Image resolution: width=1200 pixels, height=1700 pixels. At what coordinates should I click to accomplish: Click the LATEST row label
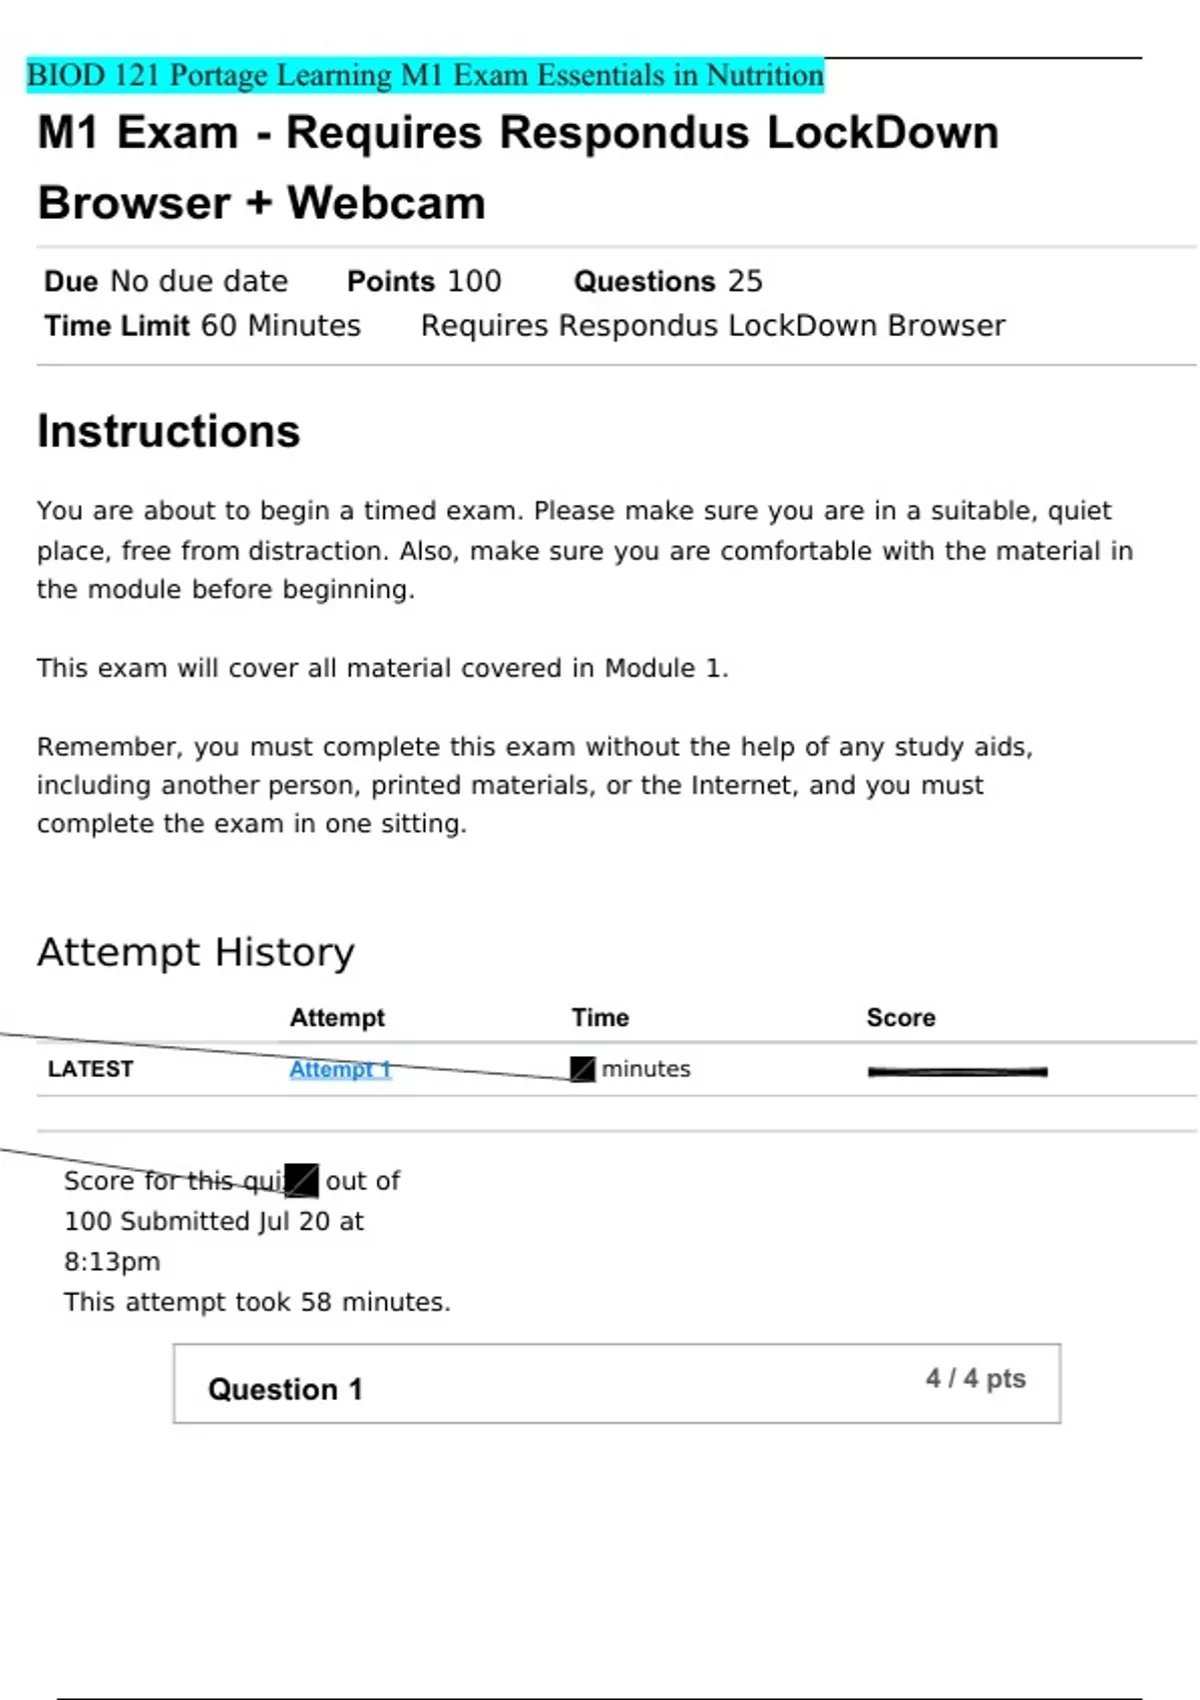tap(90, 1069)
